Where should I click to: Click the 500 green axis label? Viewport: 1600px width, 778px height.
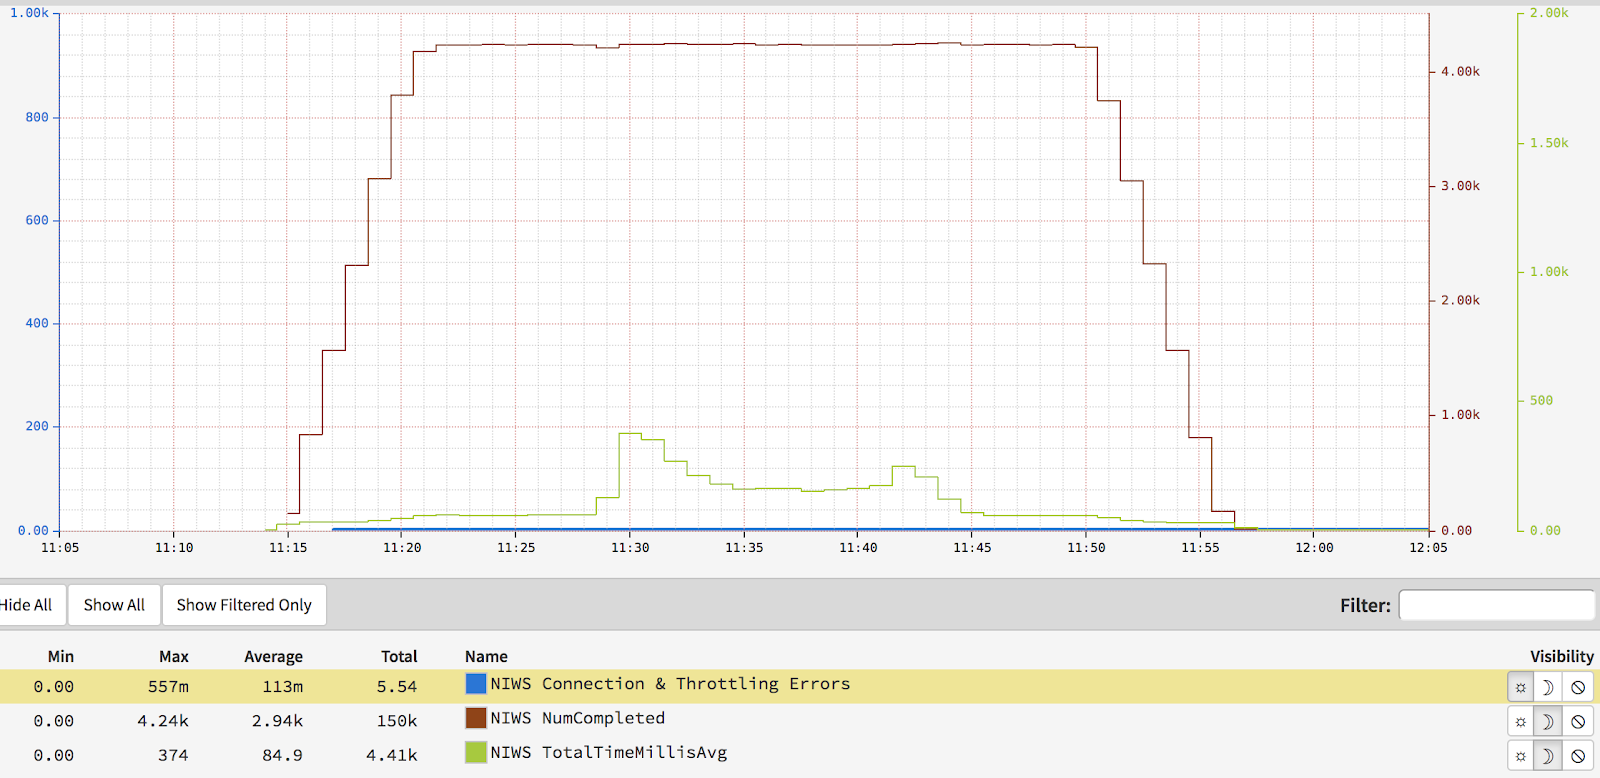tap(1541, 401)
